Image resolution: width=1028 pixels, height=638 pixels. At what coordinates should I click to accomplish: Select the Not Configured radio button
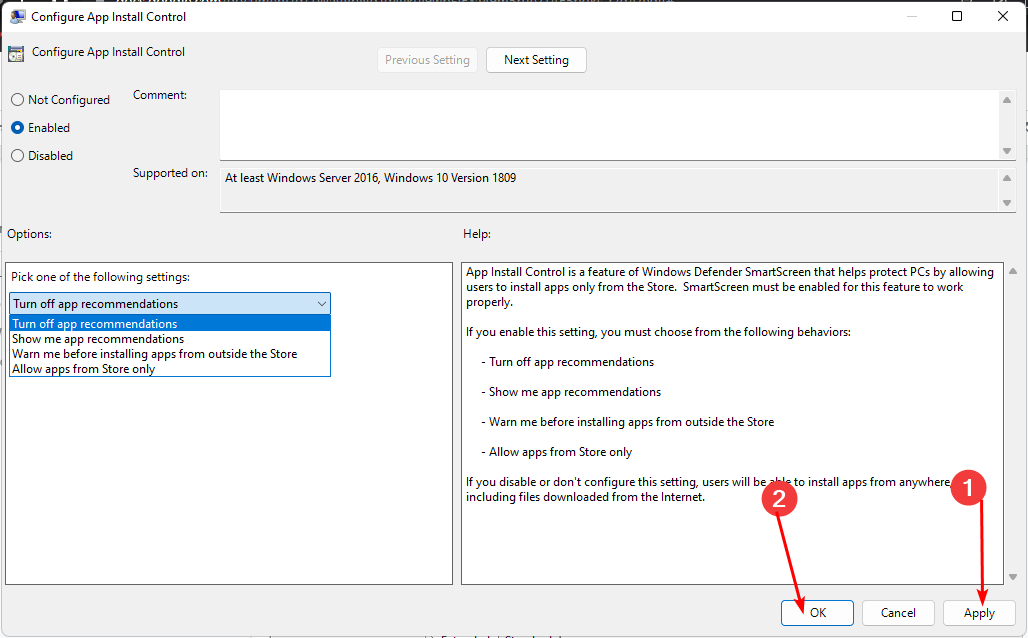tap(17, 100)
